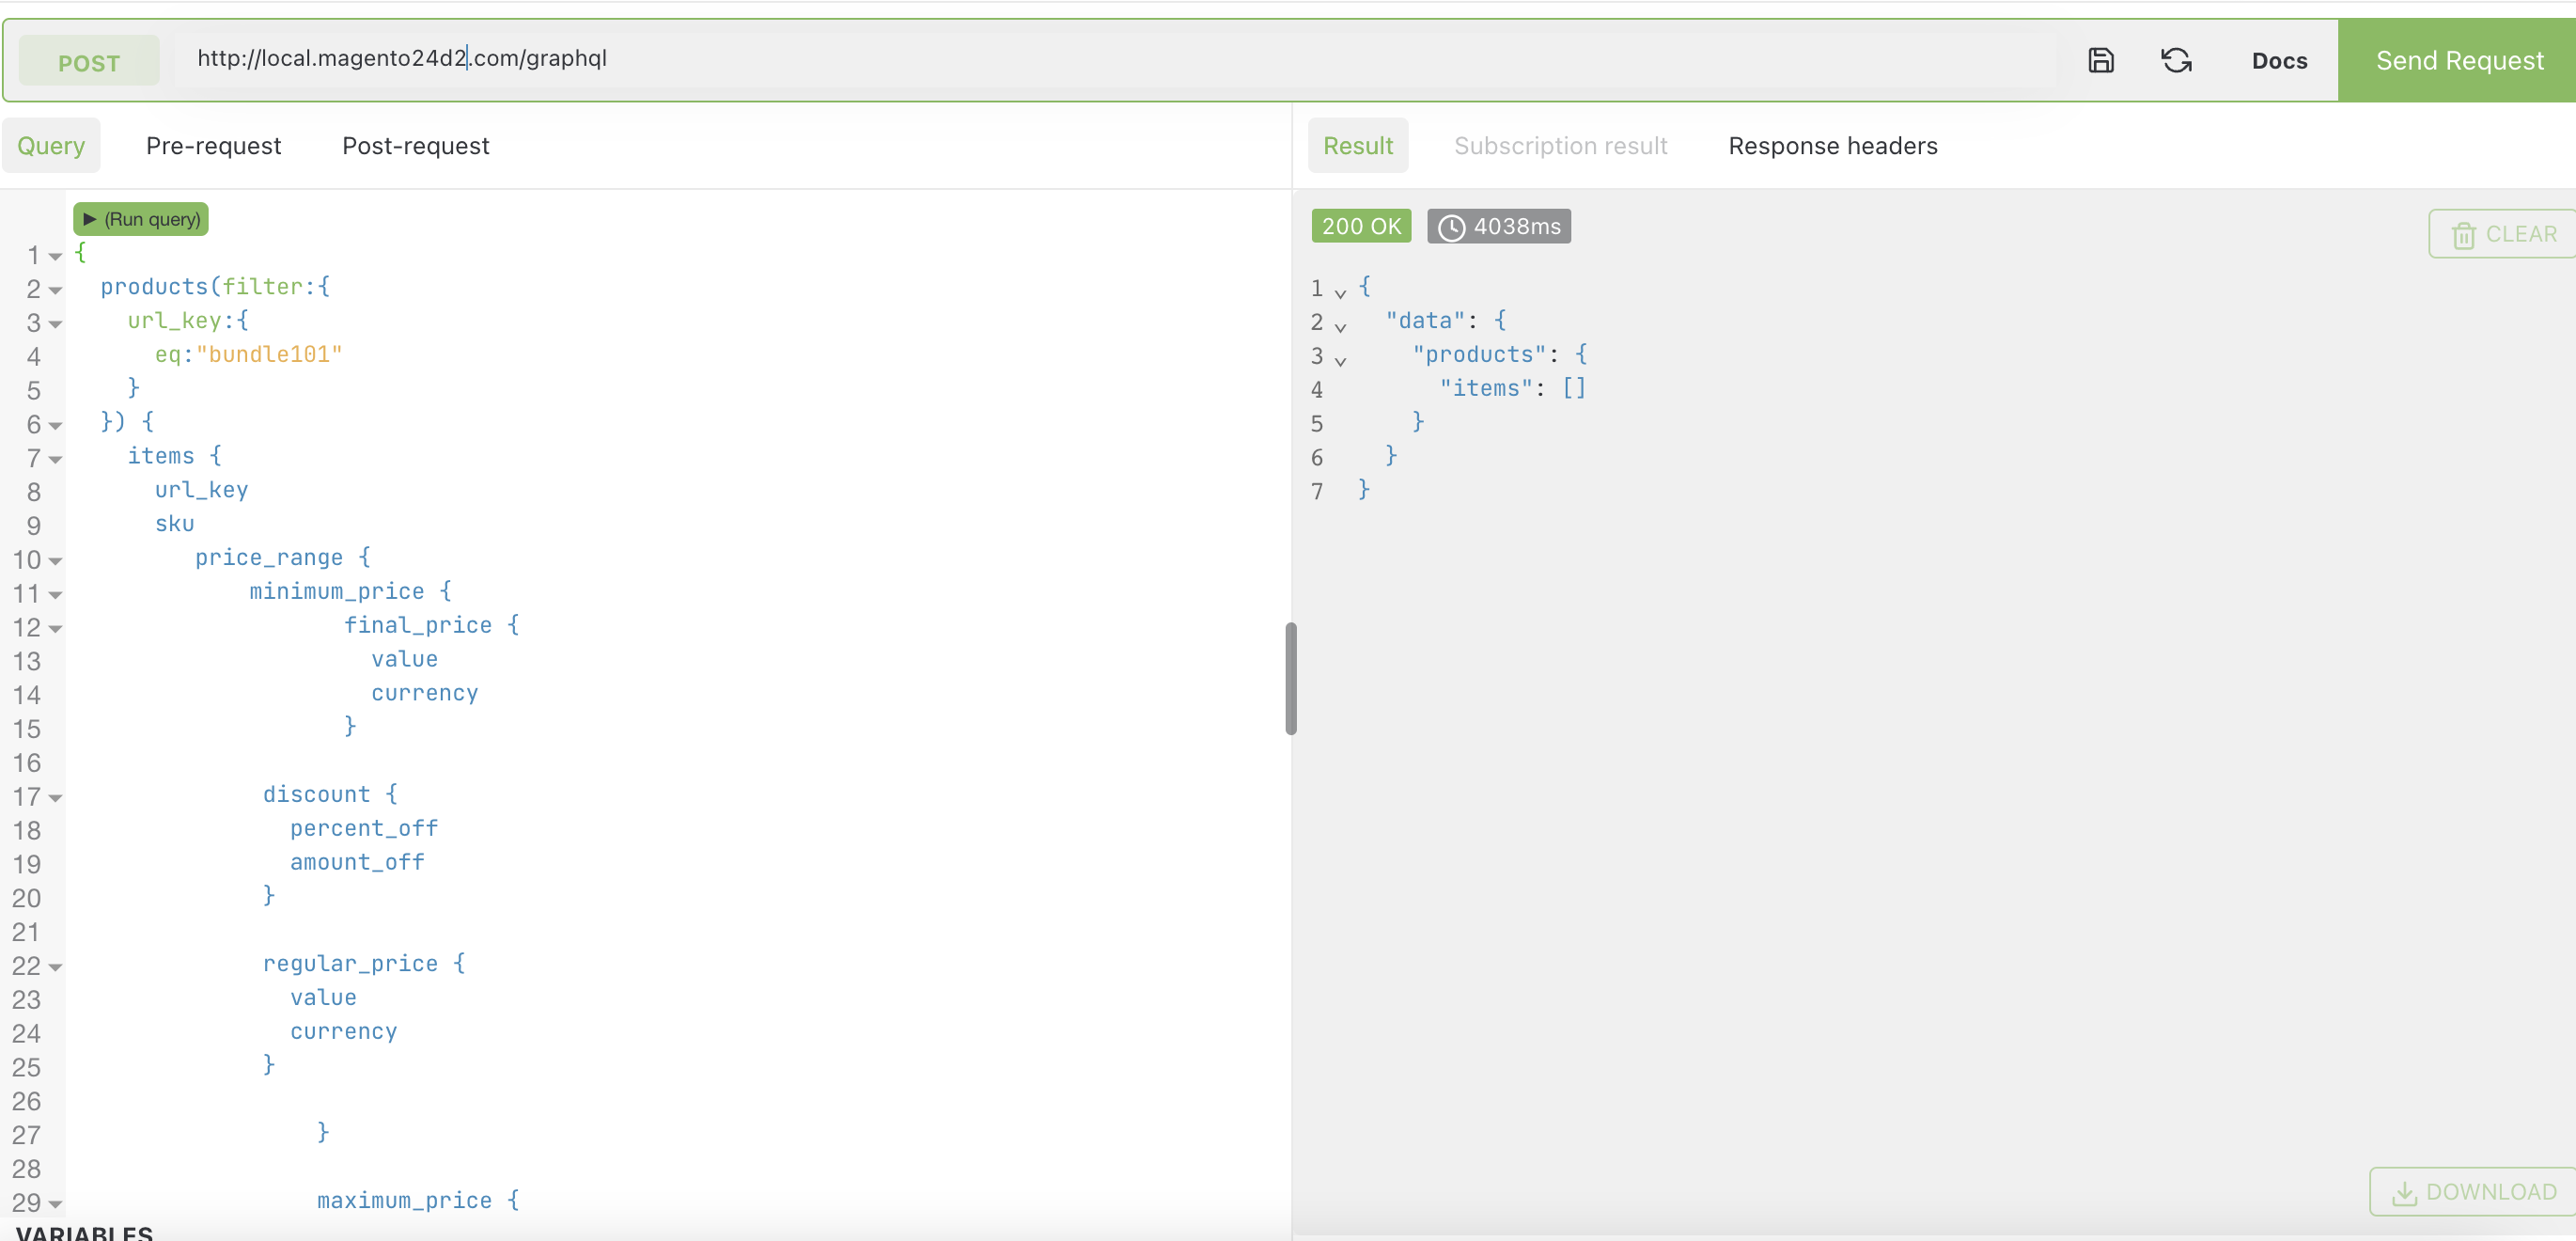The width and height of the screenshot is (2576, 1241).
Task: Open the Docs panel
Action: 2279,61
